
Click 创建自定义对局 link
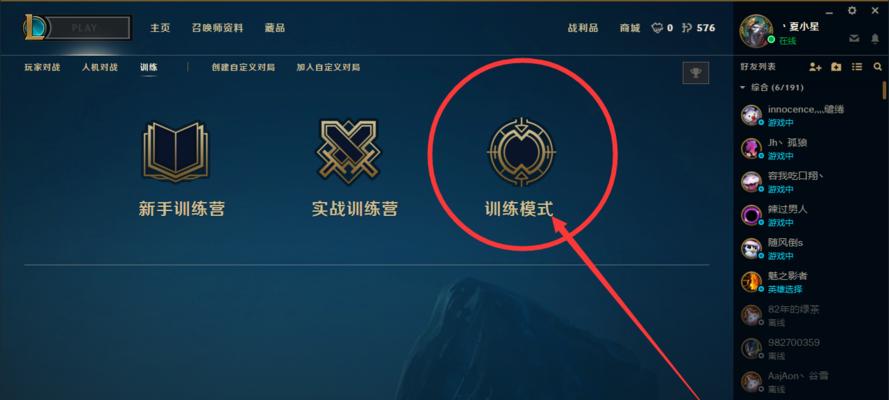click(243, 67)
